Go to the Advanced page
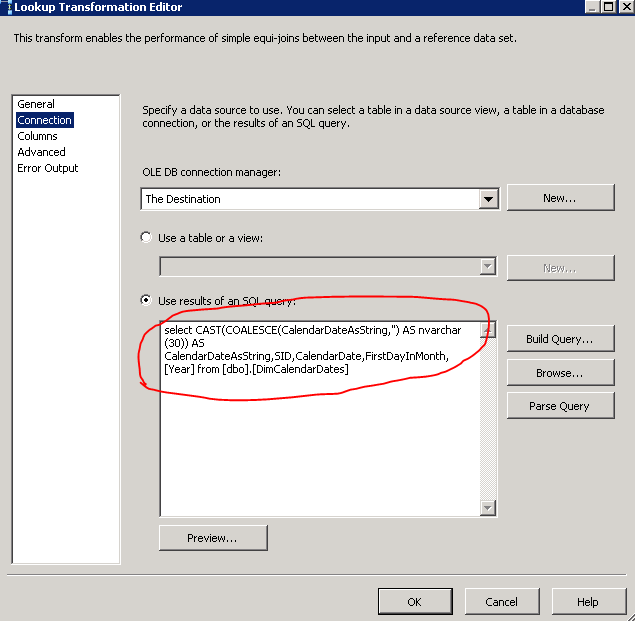 point(41,152)
